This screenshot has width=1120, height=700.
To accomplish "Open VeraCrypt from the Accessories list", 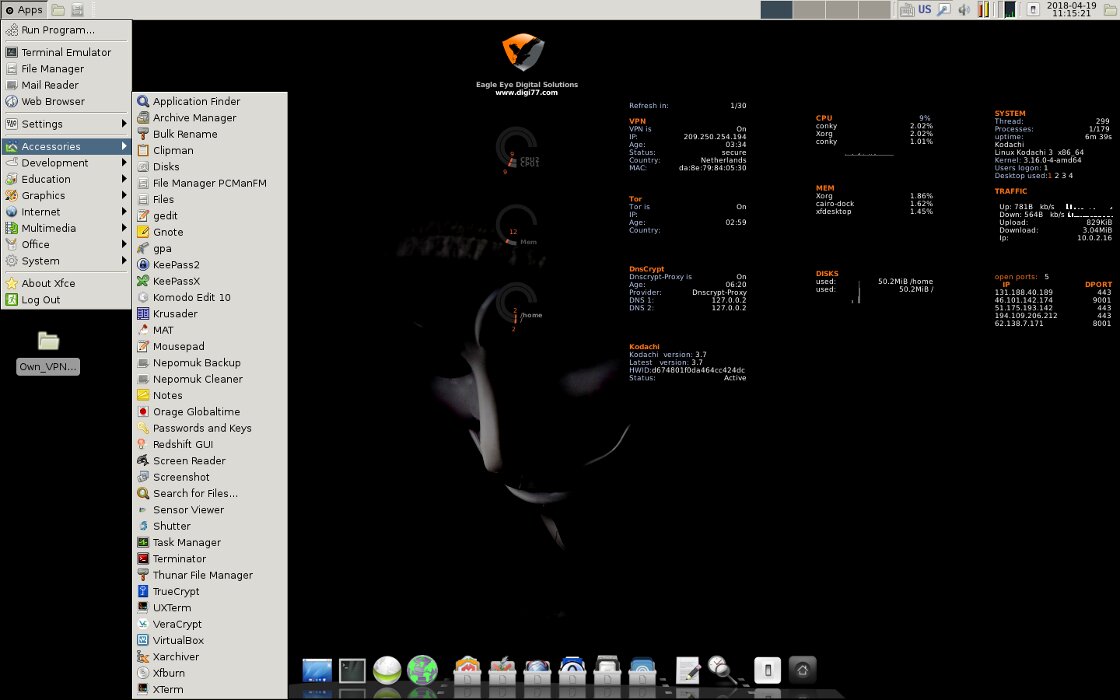I will (x=176, y=624).
